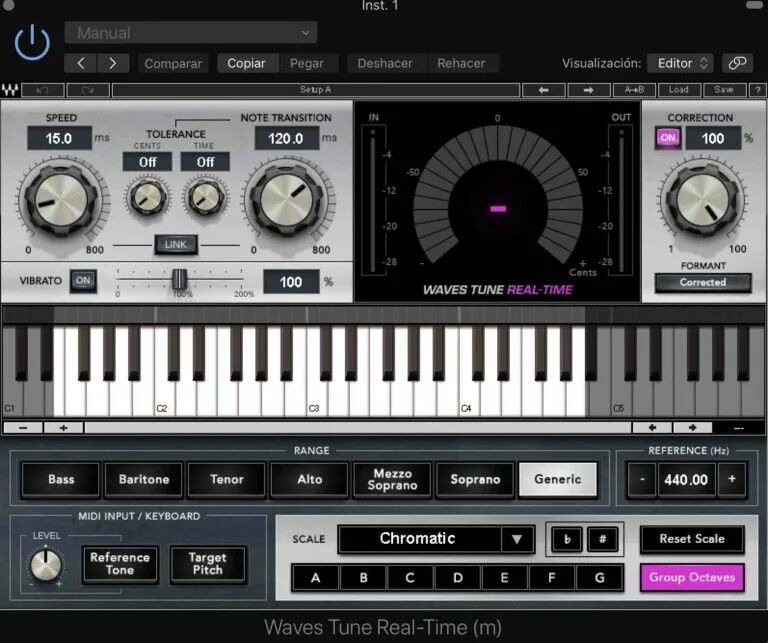This screenshot has height=643, width=768.
Task: Select the Baritone range
Action: [144, 479]
